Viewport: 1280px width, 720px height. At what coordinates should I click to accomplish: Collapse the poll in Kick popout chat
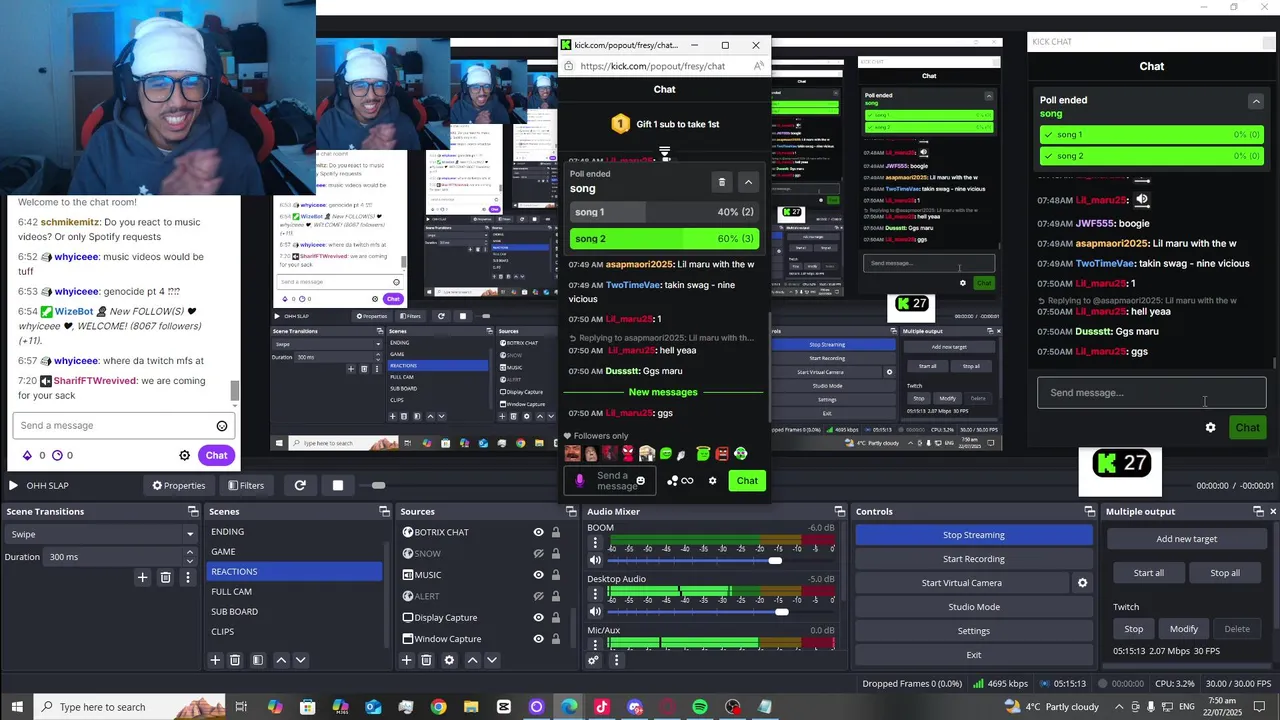pyautogui.click(x=748, y=182)
